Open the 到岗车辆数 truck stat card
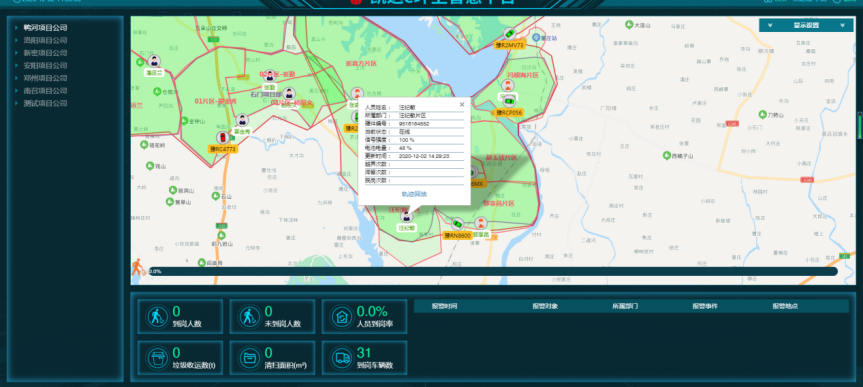Screen dimensions: 863x387 [x=364, y=358]
